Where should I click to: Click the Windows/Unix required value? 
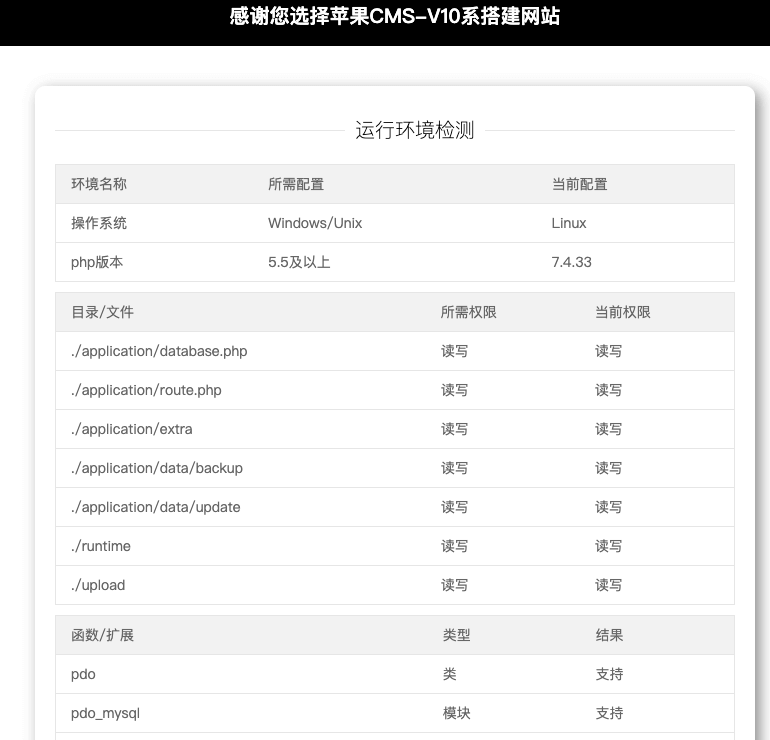click(x=315, y=223)
